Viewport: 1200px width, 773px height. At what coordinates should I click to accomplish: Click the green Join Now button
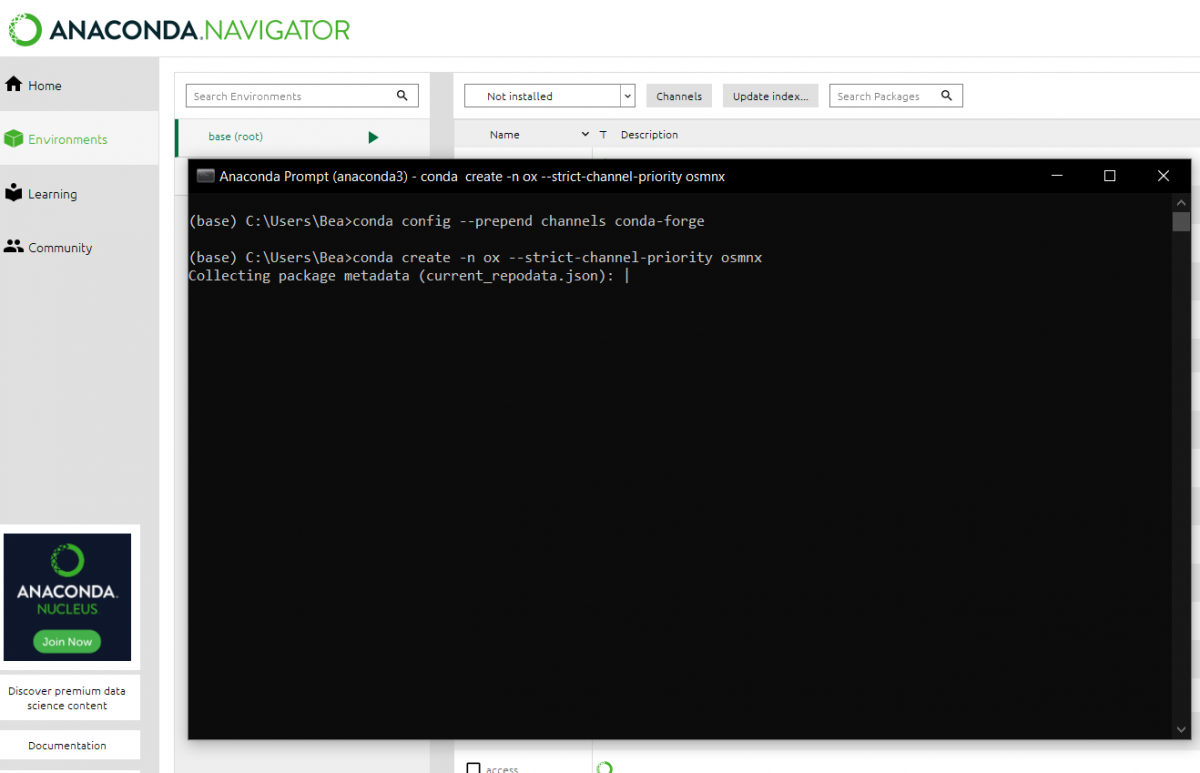[67, 642]
